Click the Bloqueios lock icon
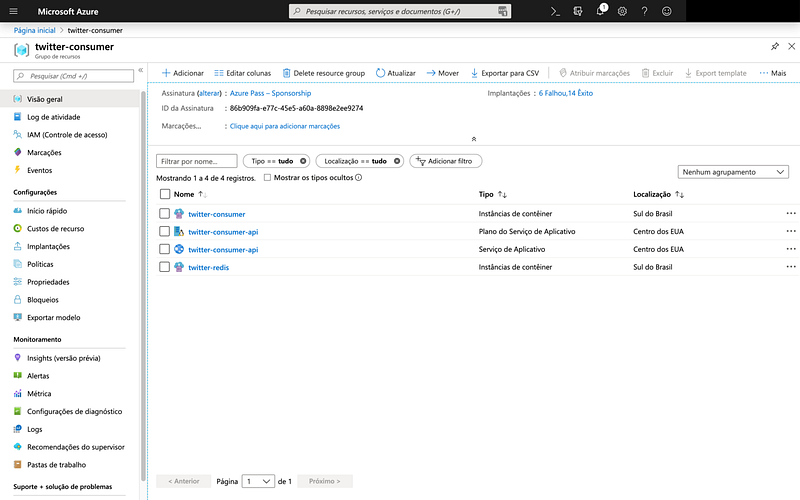The image size is (800, 500). coord(17,299)
